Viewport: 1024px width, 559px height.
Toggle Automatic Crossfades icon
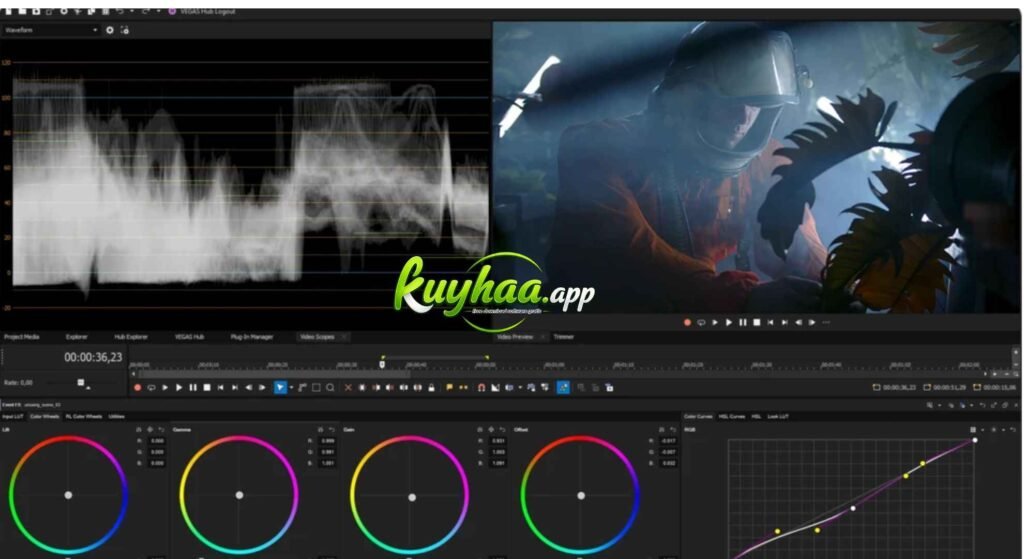(495, 388)
